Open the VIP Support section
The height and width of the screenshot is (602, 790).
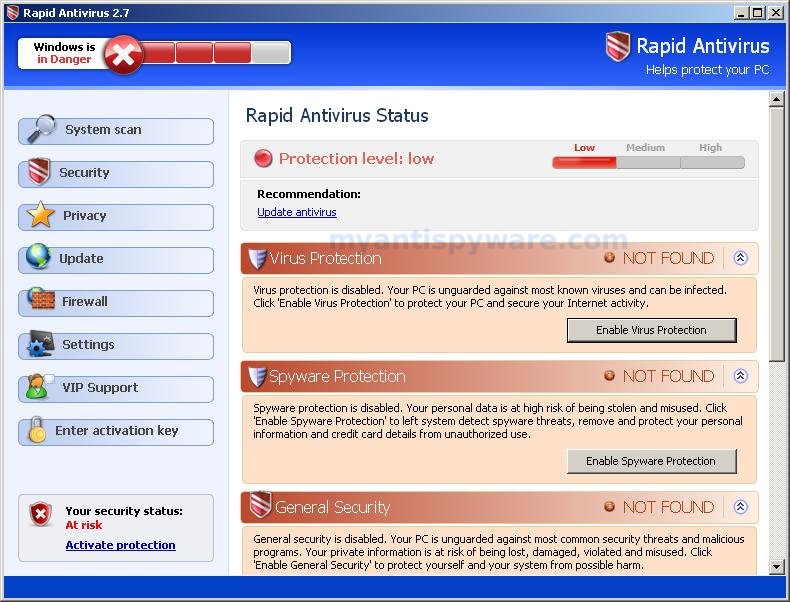coord(116,389)
